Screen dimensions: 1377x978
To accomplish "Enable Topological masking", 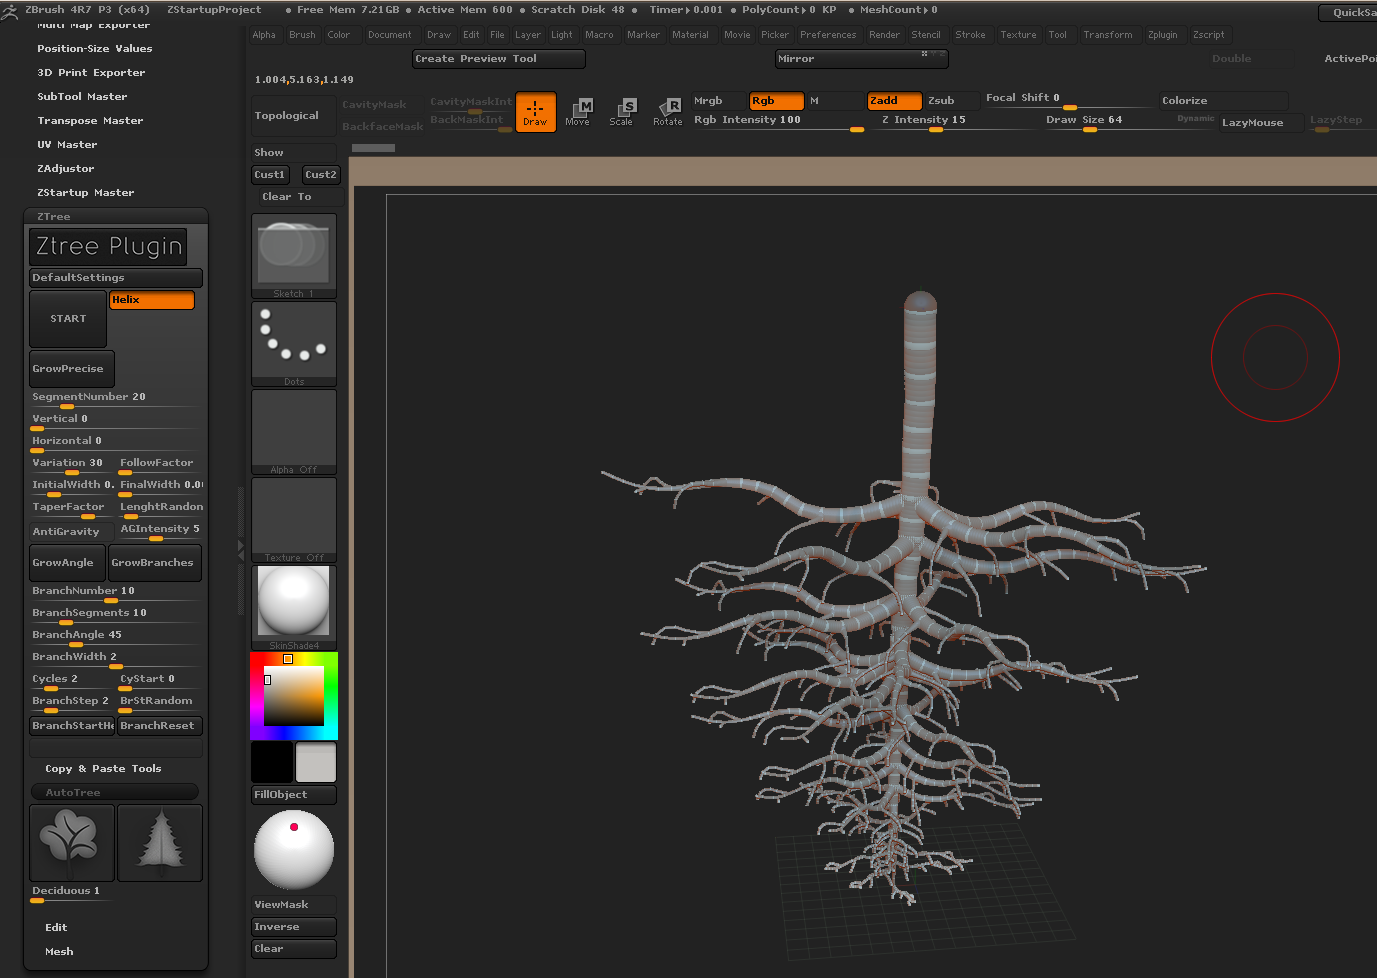I will (291, 115).
